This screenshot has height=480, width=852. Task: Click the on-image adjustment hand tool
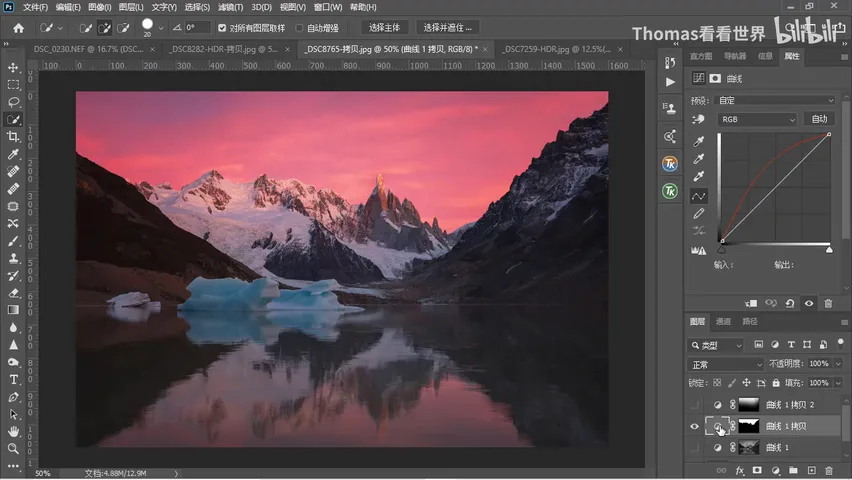[x=699, y=120]
